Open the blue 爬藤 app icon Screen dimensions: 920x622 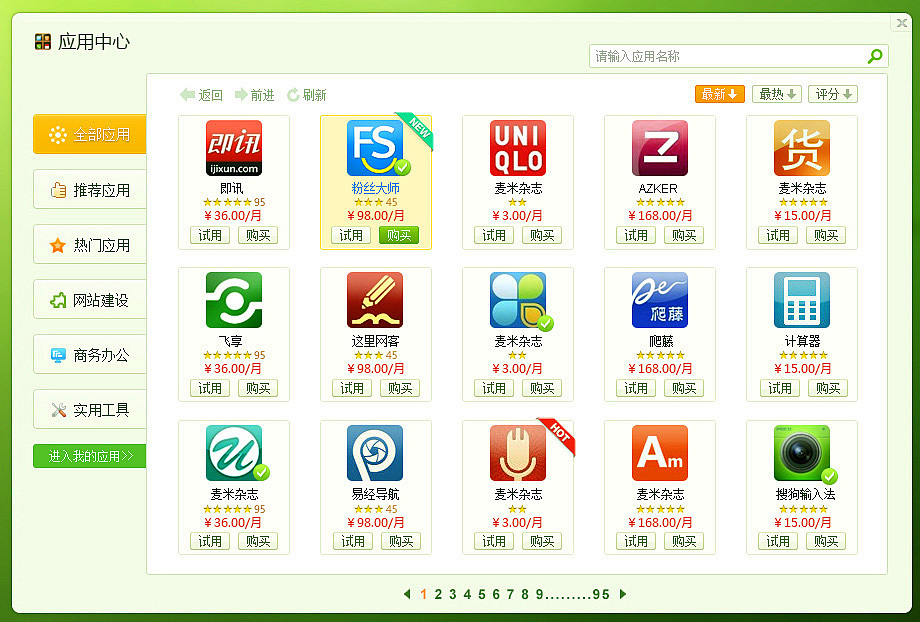tap(659, 300)
